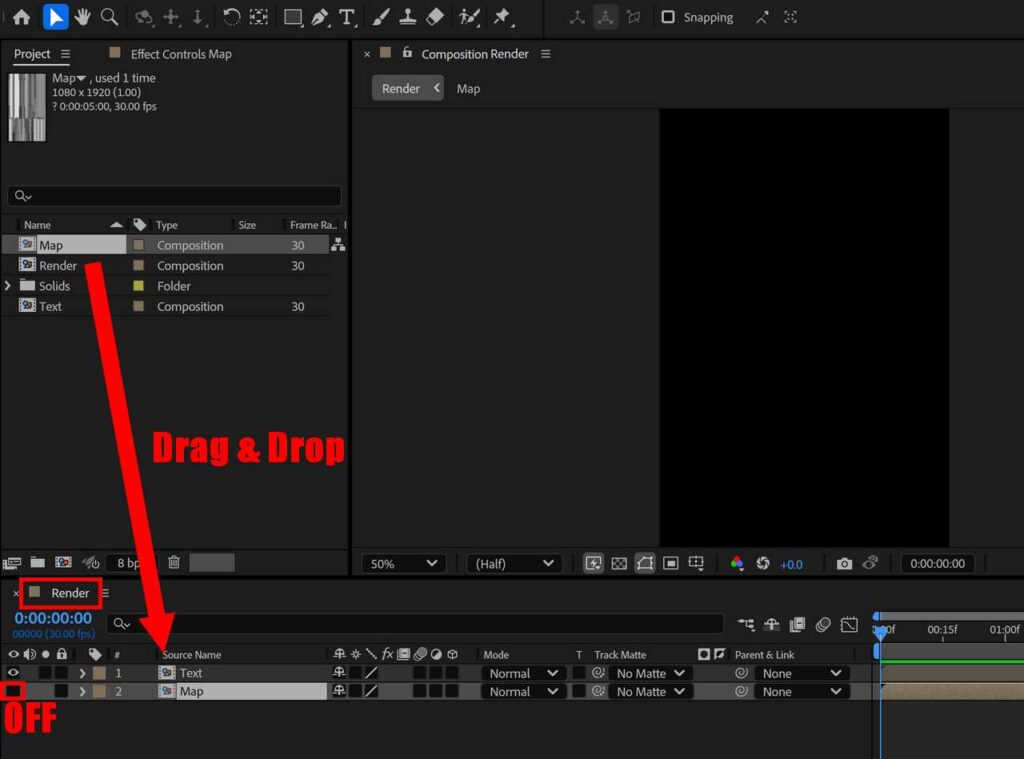The height and width of the screenshot is (759, 1024).
Task: Sort project items by Name column
Action: click(37, 225)
